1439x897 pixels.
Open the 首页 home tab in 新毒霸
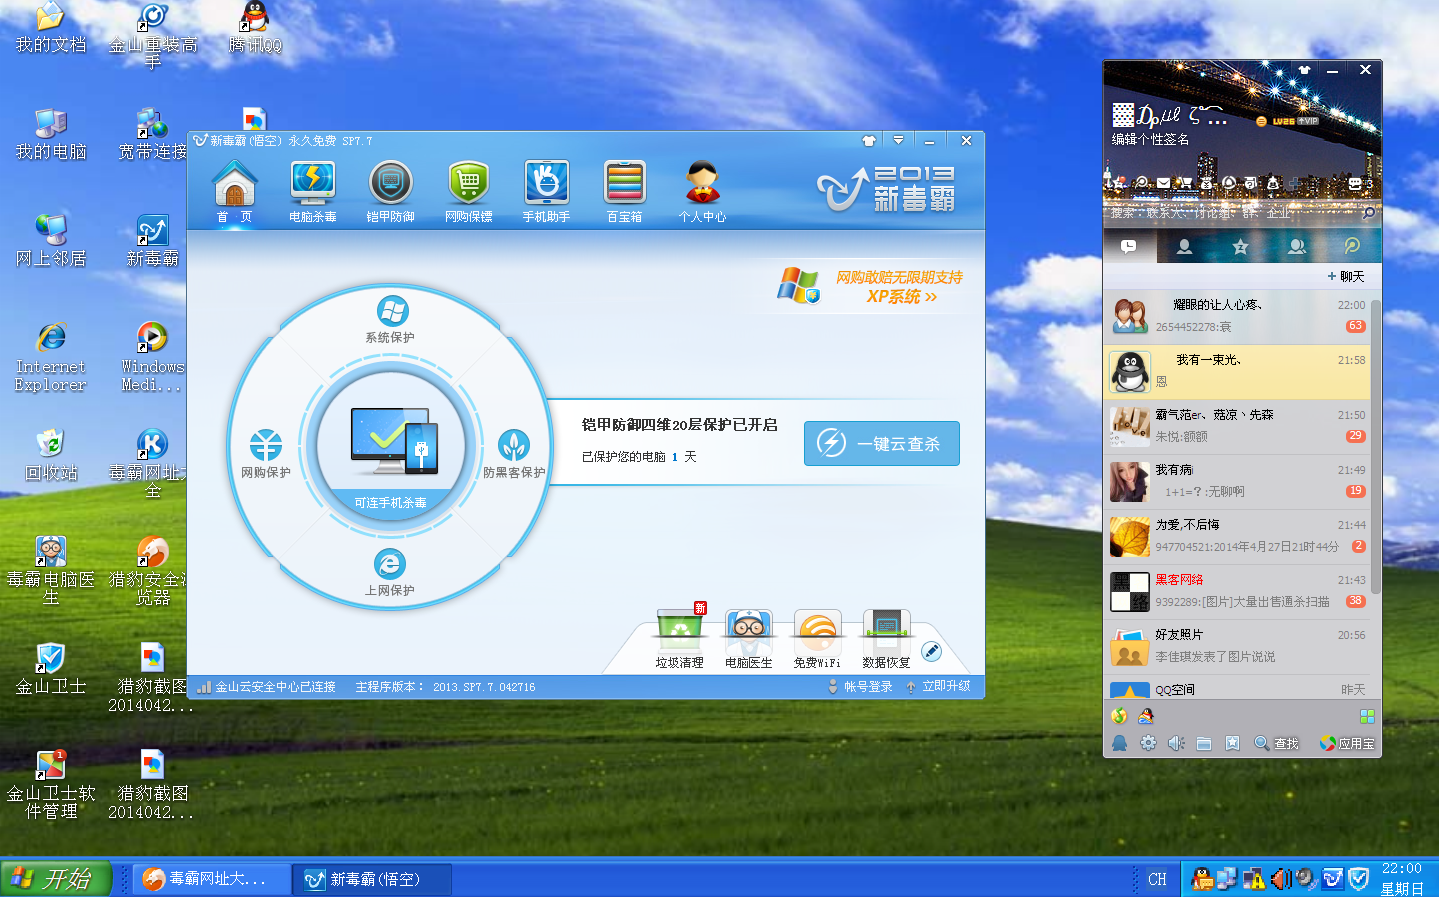click(235, 191)
